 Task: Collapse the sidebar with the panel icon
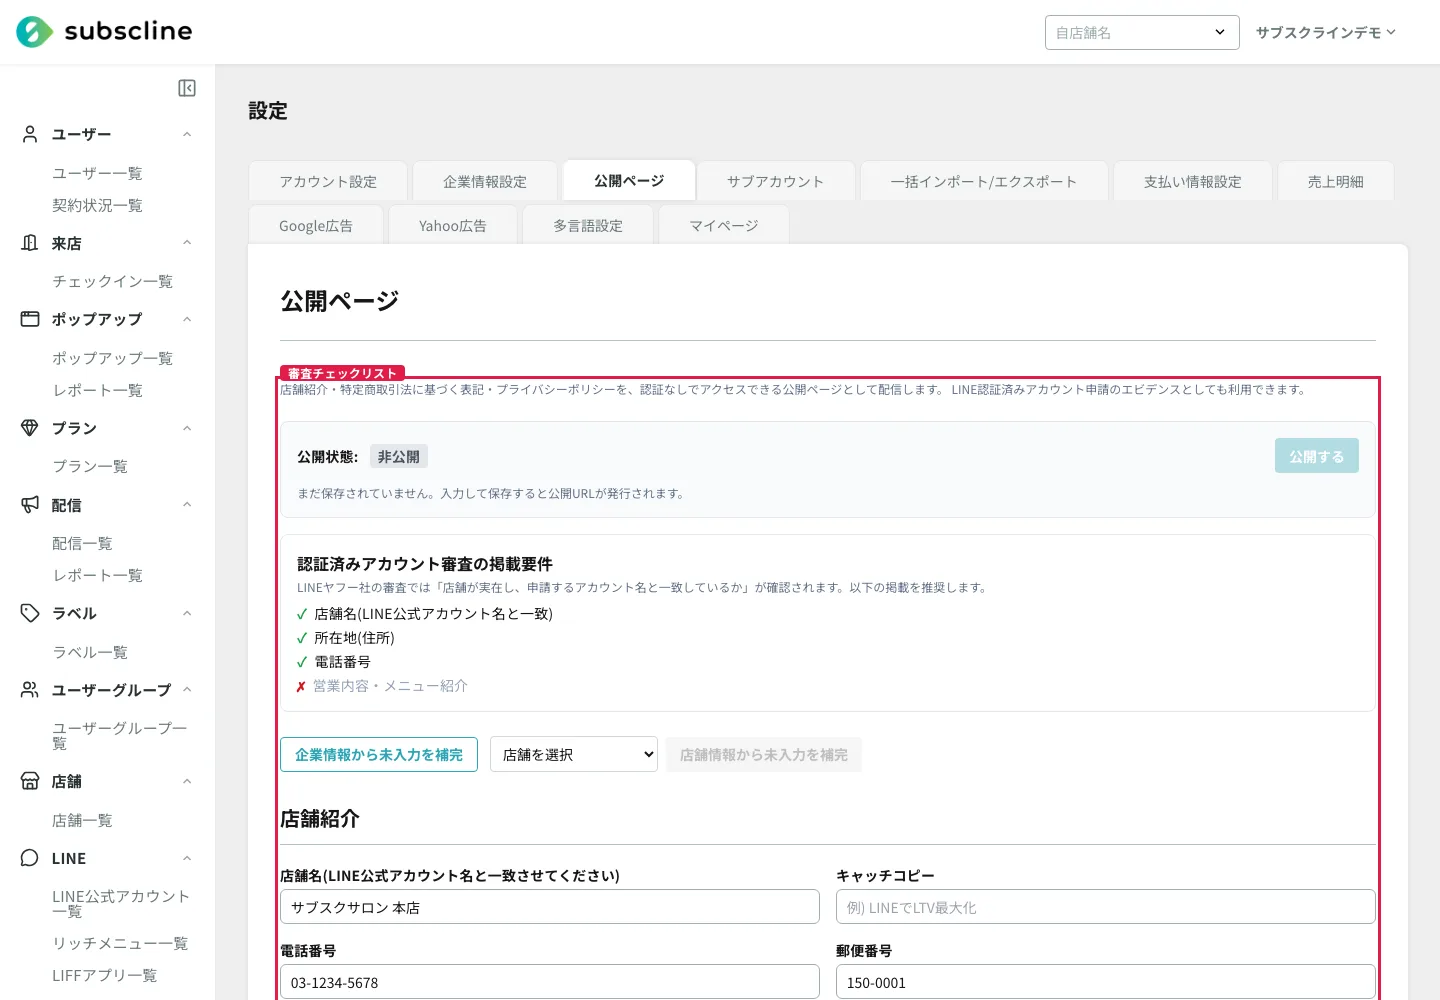point(187,88)
